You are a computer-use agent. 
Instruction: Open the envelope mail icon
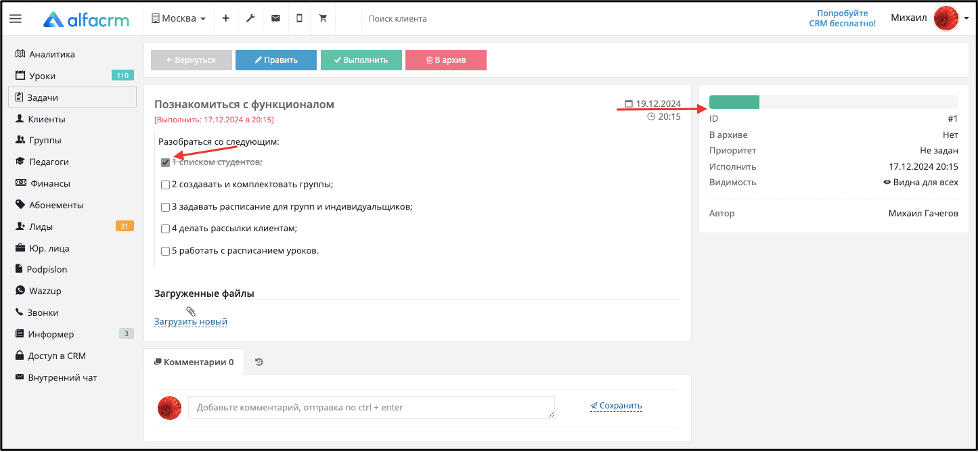(x=275, y=19)
